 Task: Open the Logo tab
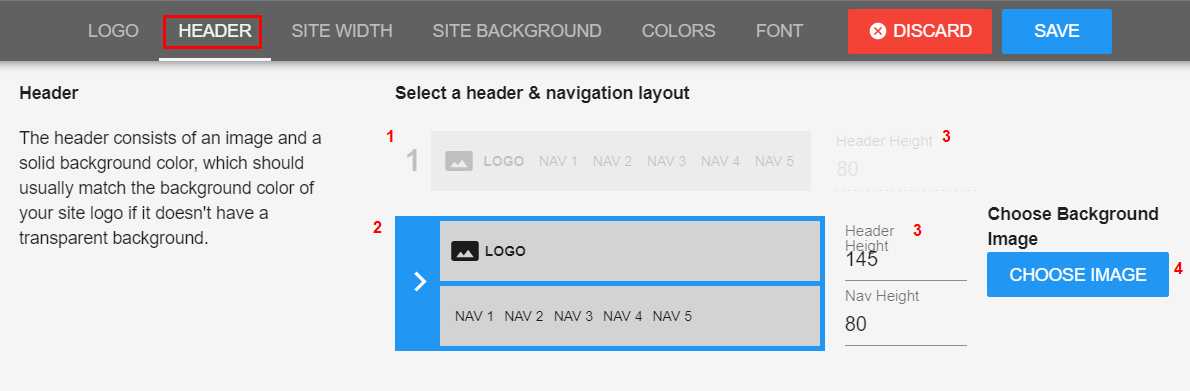click(113, 31)
